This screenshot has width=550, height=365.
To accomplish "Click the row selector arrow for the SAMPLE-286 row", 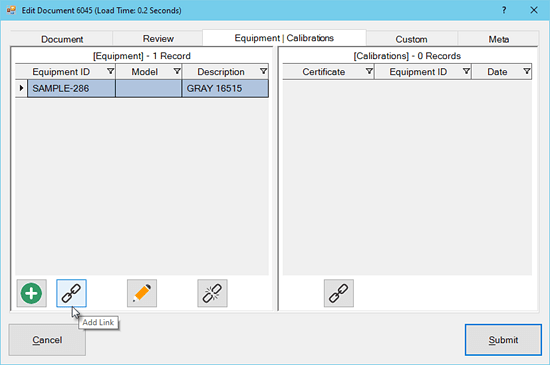I will (21, 88).
